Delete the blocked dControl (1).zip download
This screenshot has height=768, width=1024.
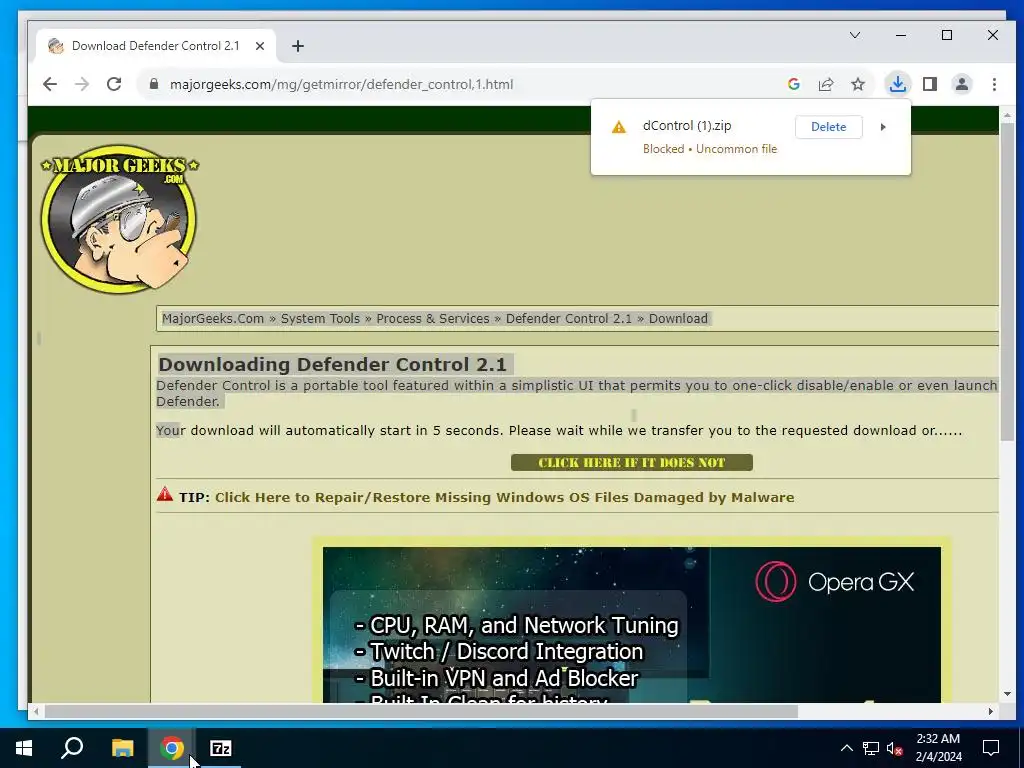[828, 127]
